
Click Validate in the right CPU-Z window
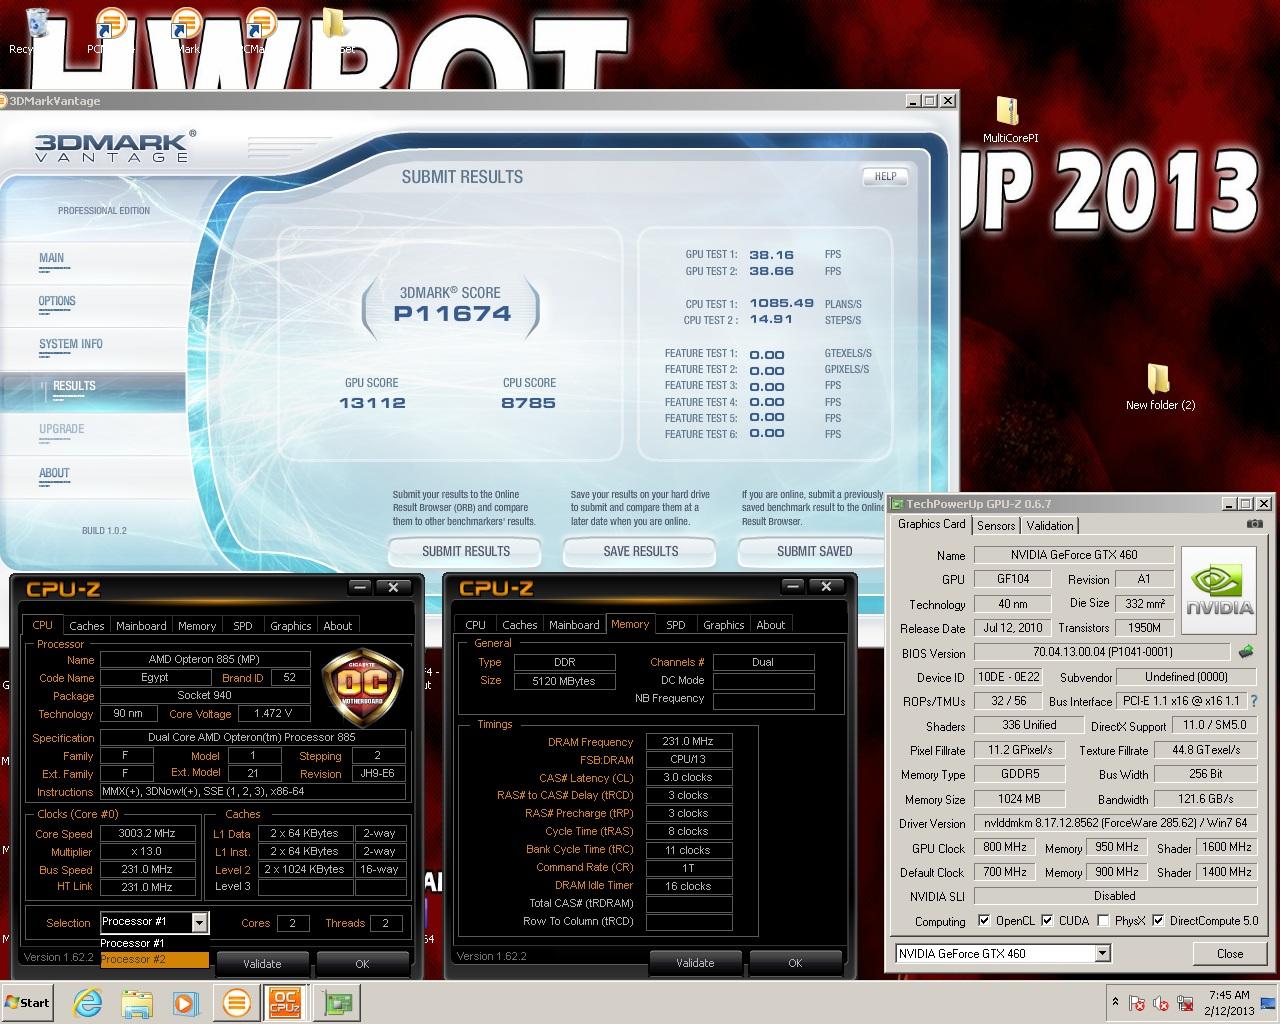tap(695, 963)
